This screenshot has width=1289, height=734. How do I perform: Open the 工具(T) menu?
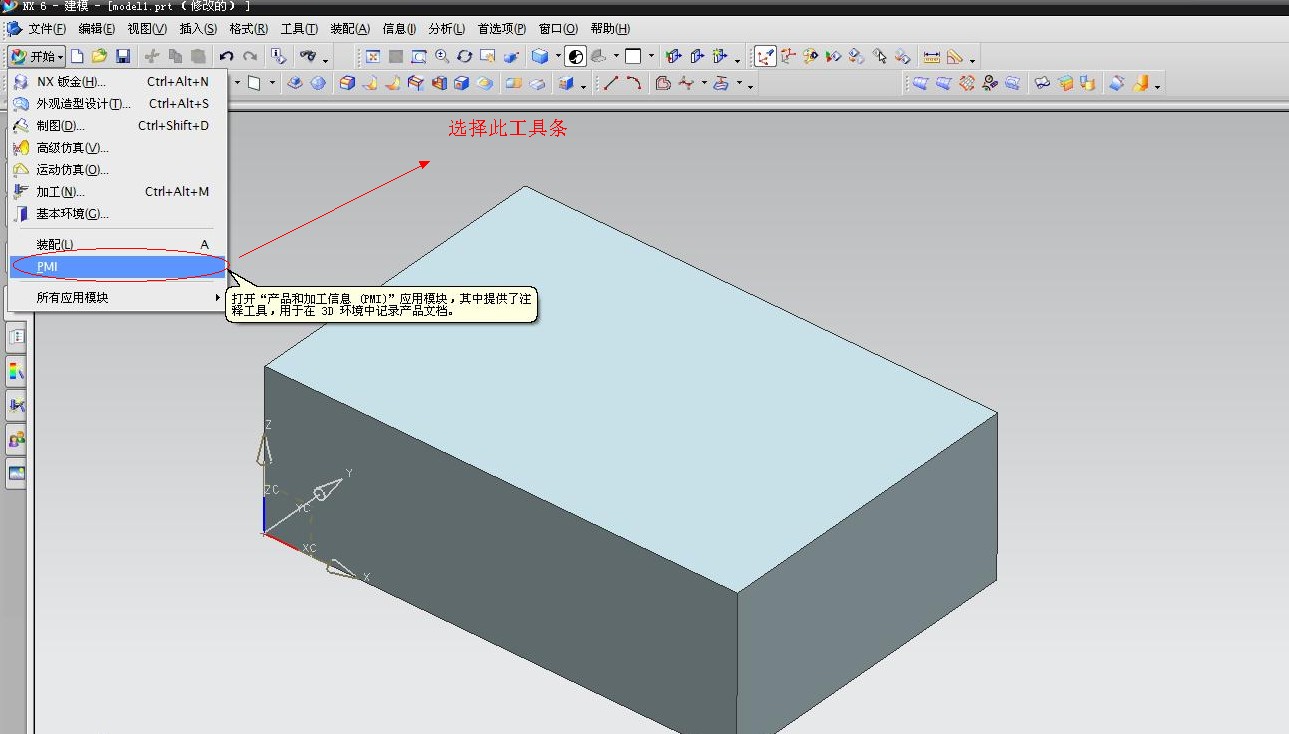pyautogui.click(x=299, y=29)
